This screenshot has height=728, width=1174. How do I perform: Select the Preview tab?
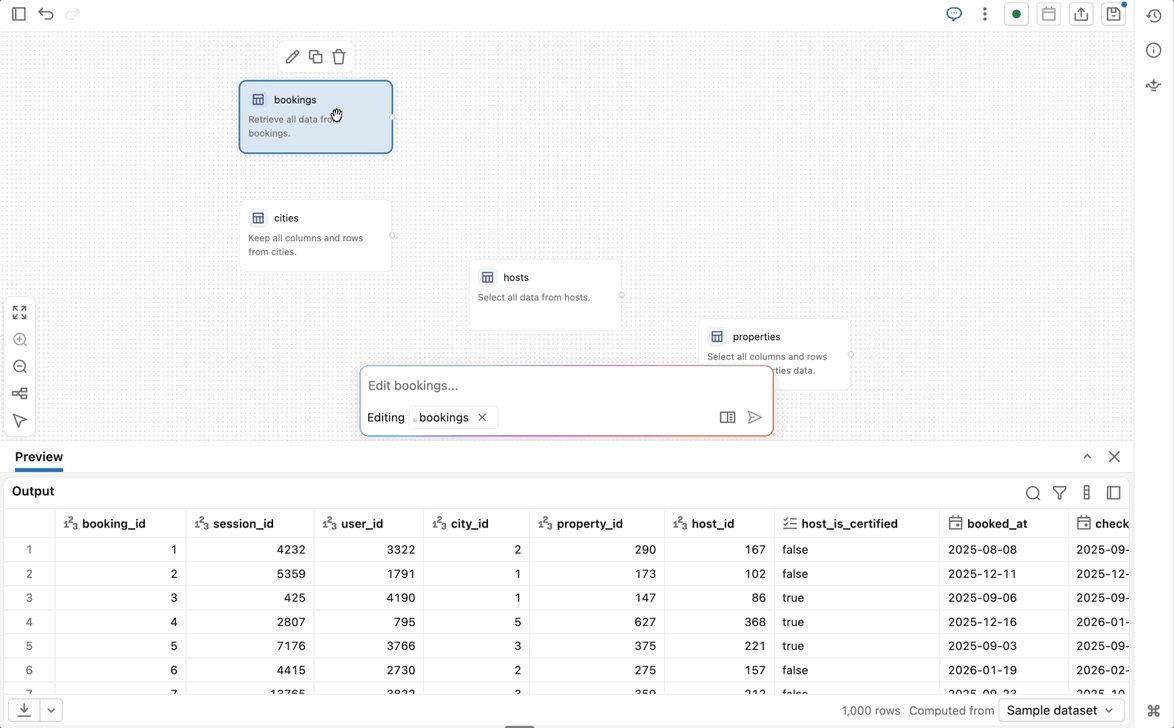[39, 457]
